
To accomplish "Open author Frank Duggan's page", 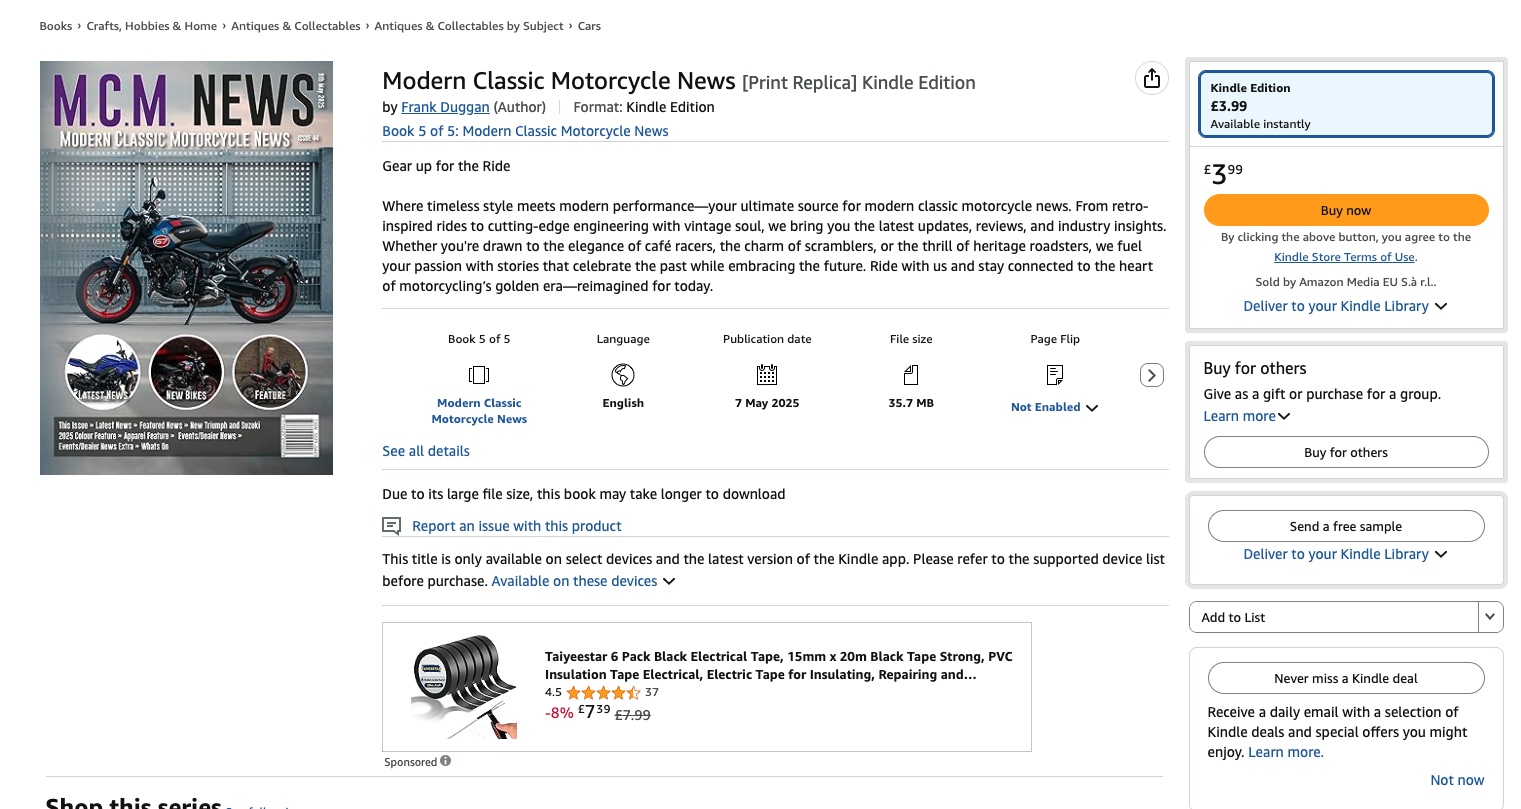I will (445, 107).
